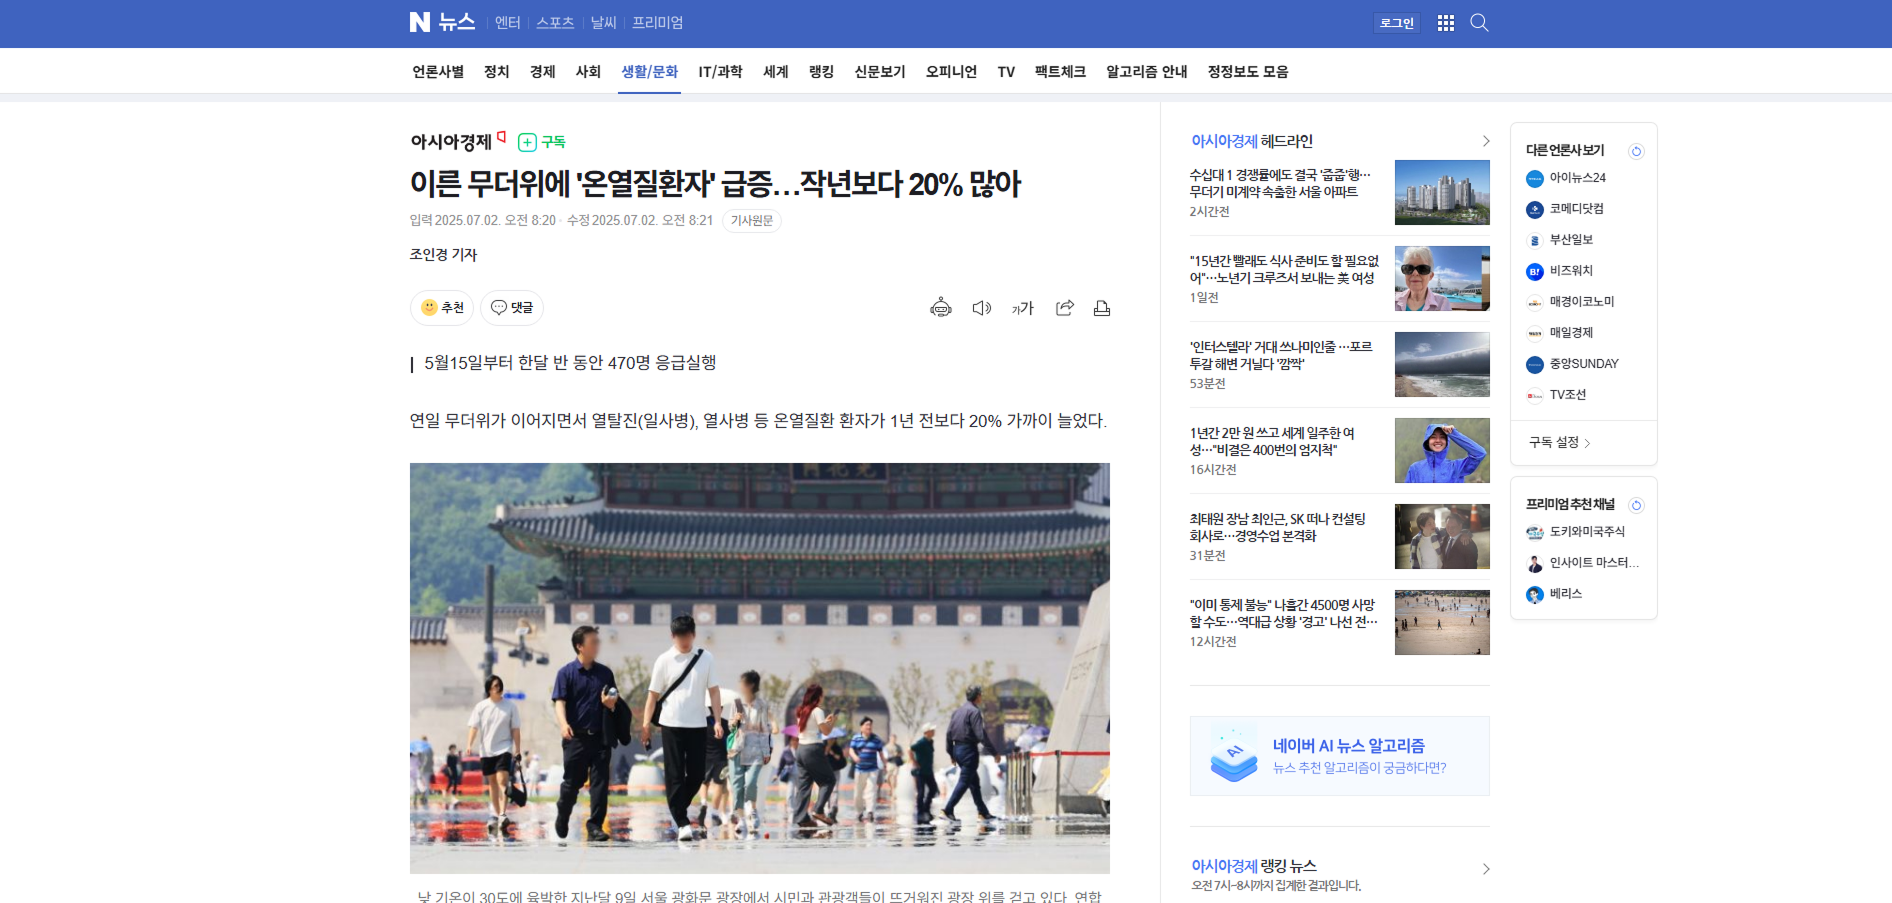Refresh the 다른 언론사 보기 list

click(x=1636, y=151)
